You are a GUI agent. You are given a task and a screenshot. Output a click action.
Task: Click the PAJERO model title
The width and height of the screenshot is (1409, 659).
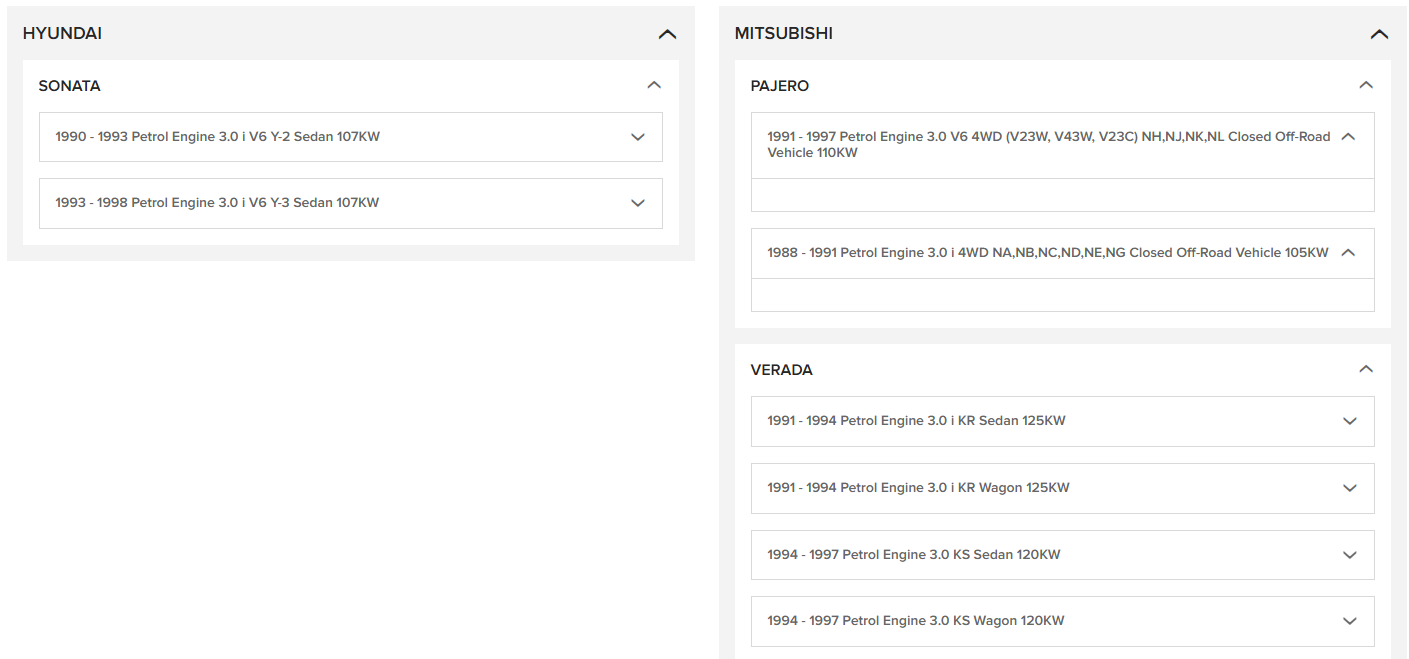click(779, 86)
